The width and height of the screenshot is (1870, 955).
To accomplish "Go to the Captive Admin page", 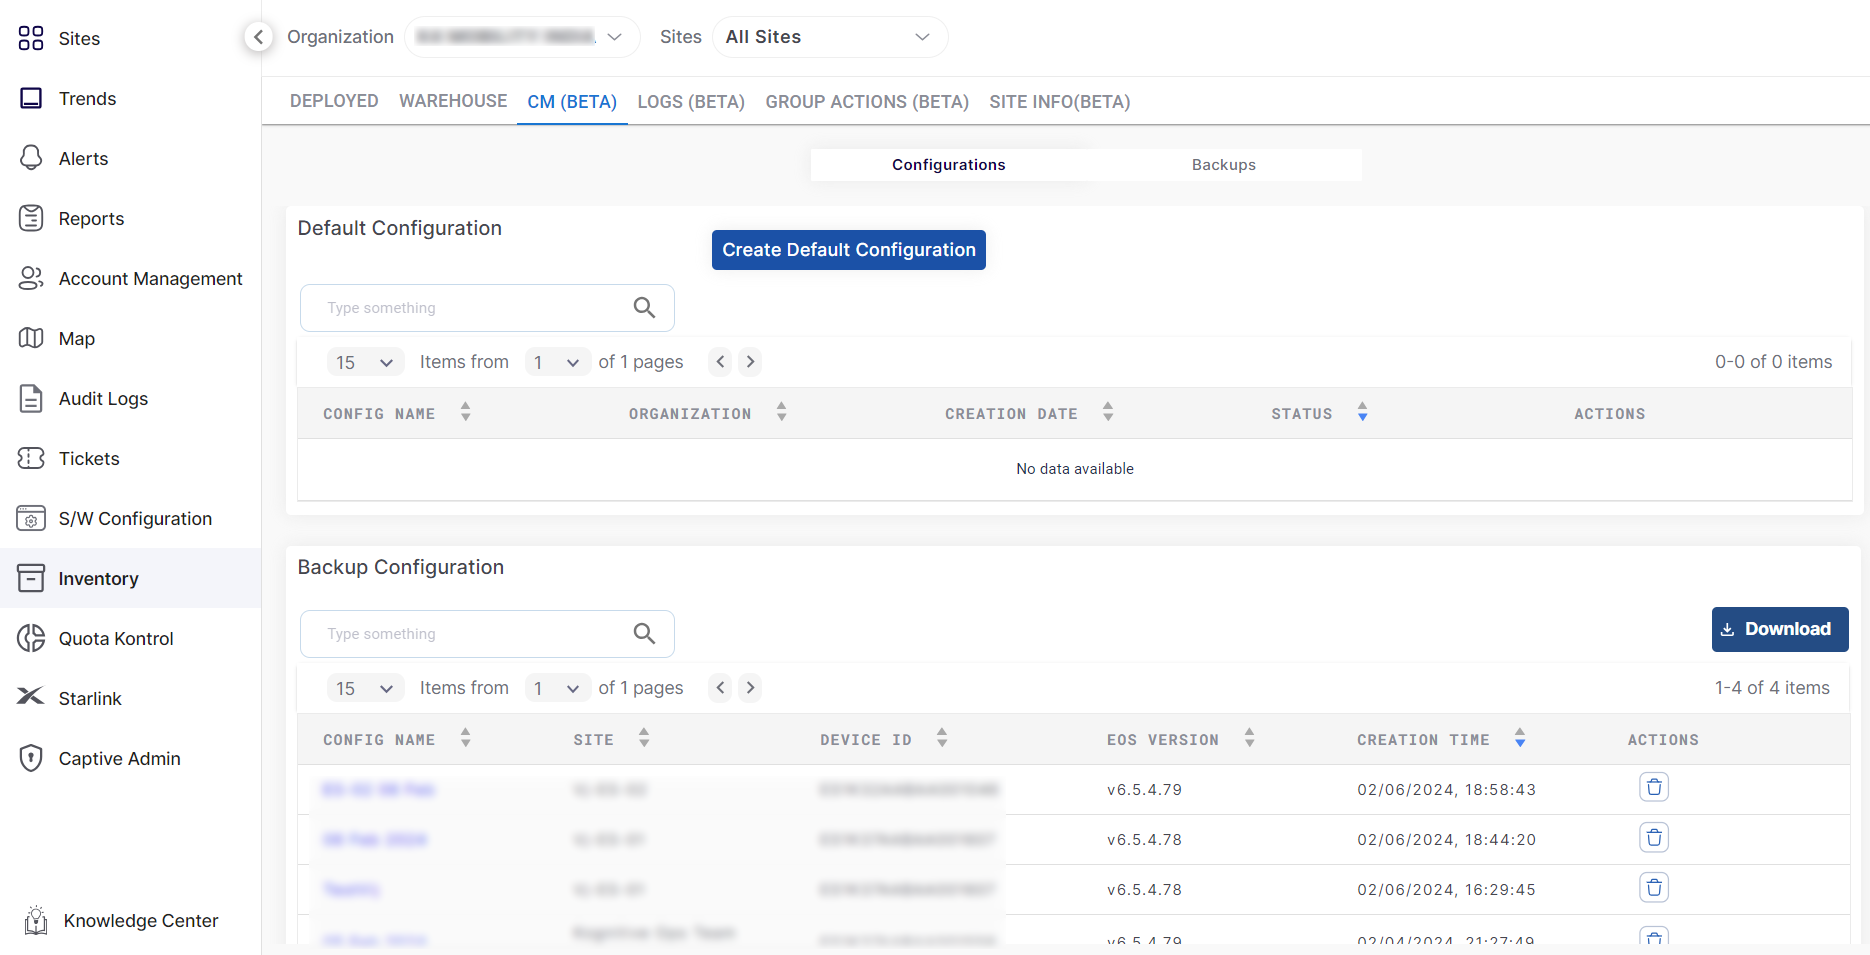I will (119, 758).
